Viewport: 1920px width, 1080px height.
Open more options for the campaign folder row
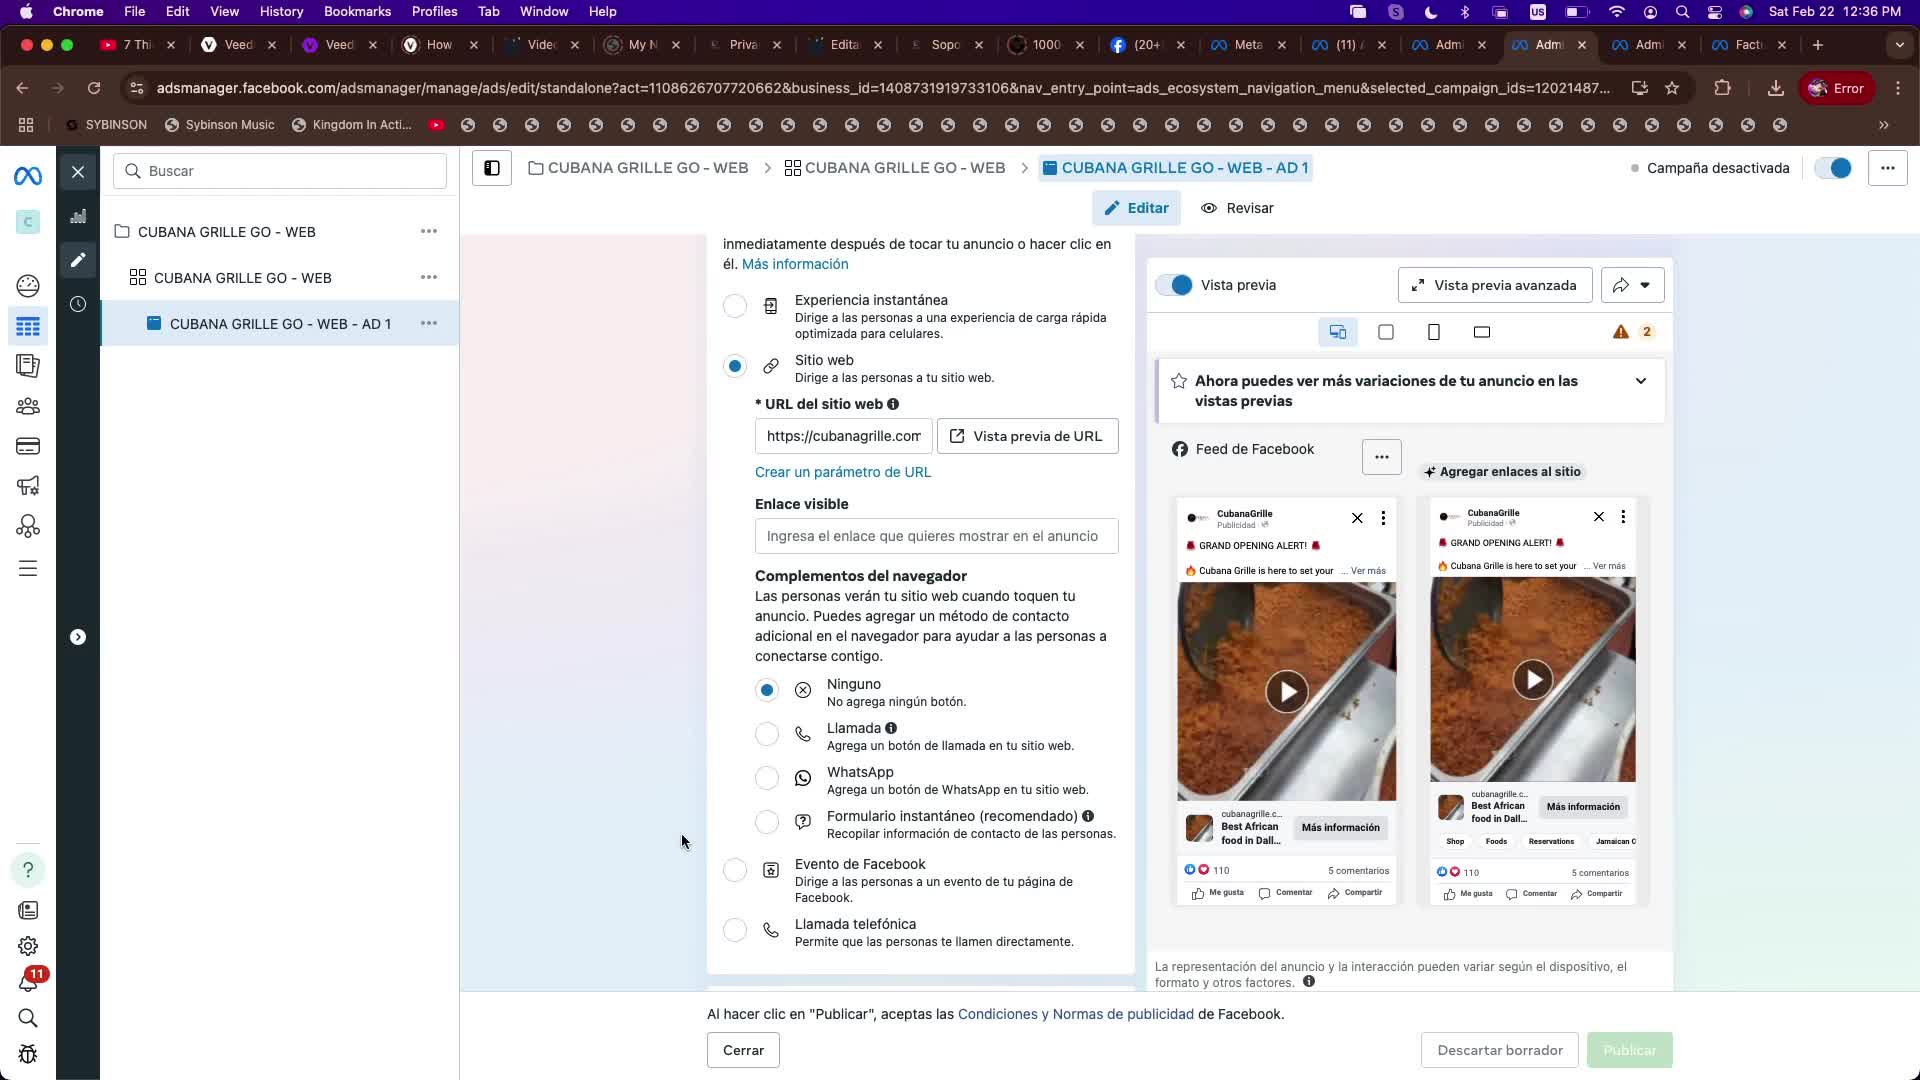429,231
